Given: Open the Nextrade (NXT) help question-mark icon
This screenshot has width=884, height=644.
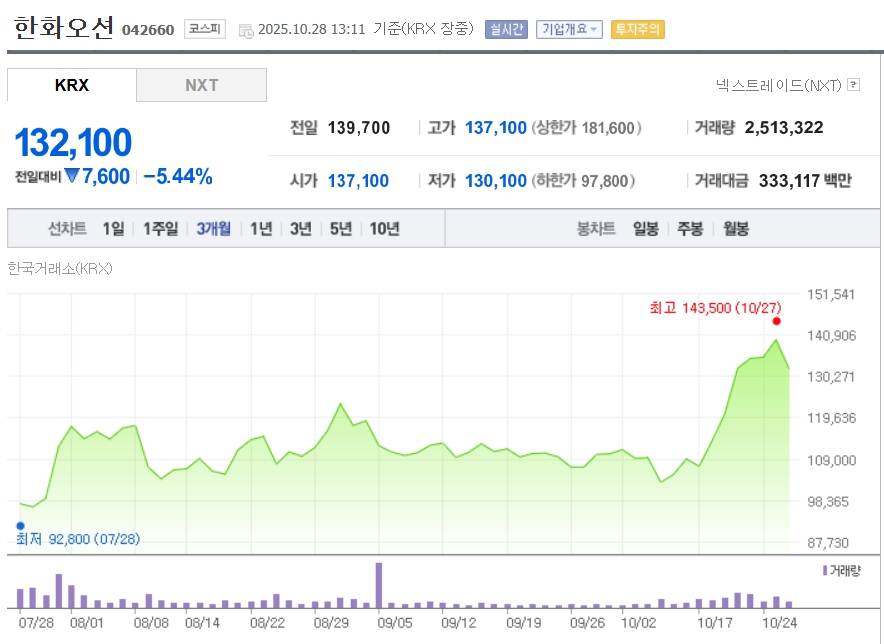Looking at the screenshot, I should (x=853, y=85).
